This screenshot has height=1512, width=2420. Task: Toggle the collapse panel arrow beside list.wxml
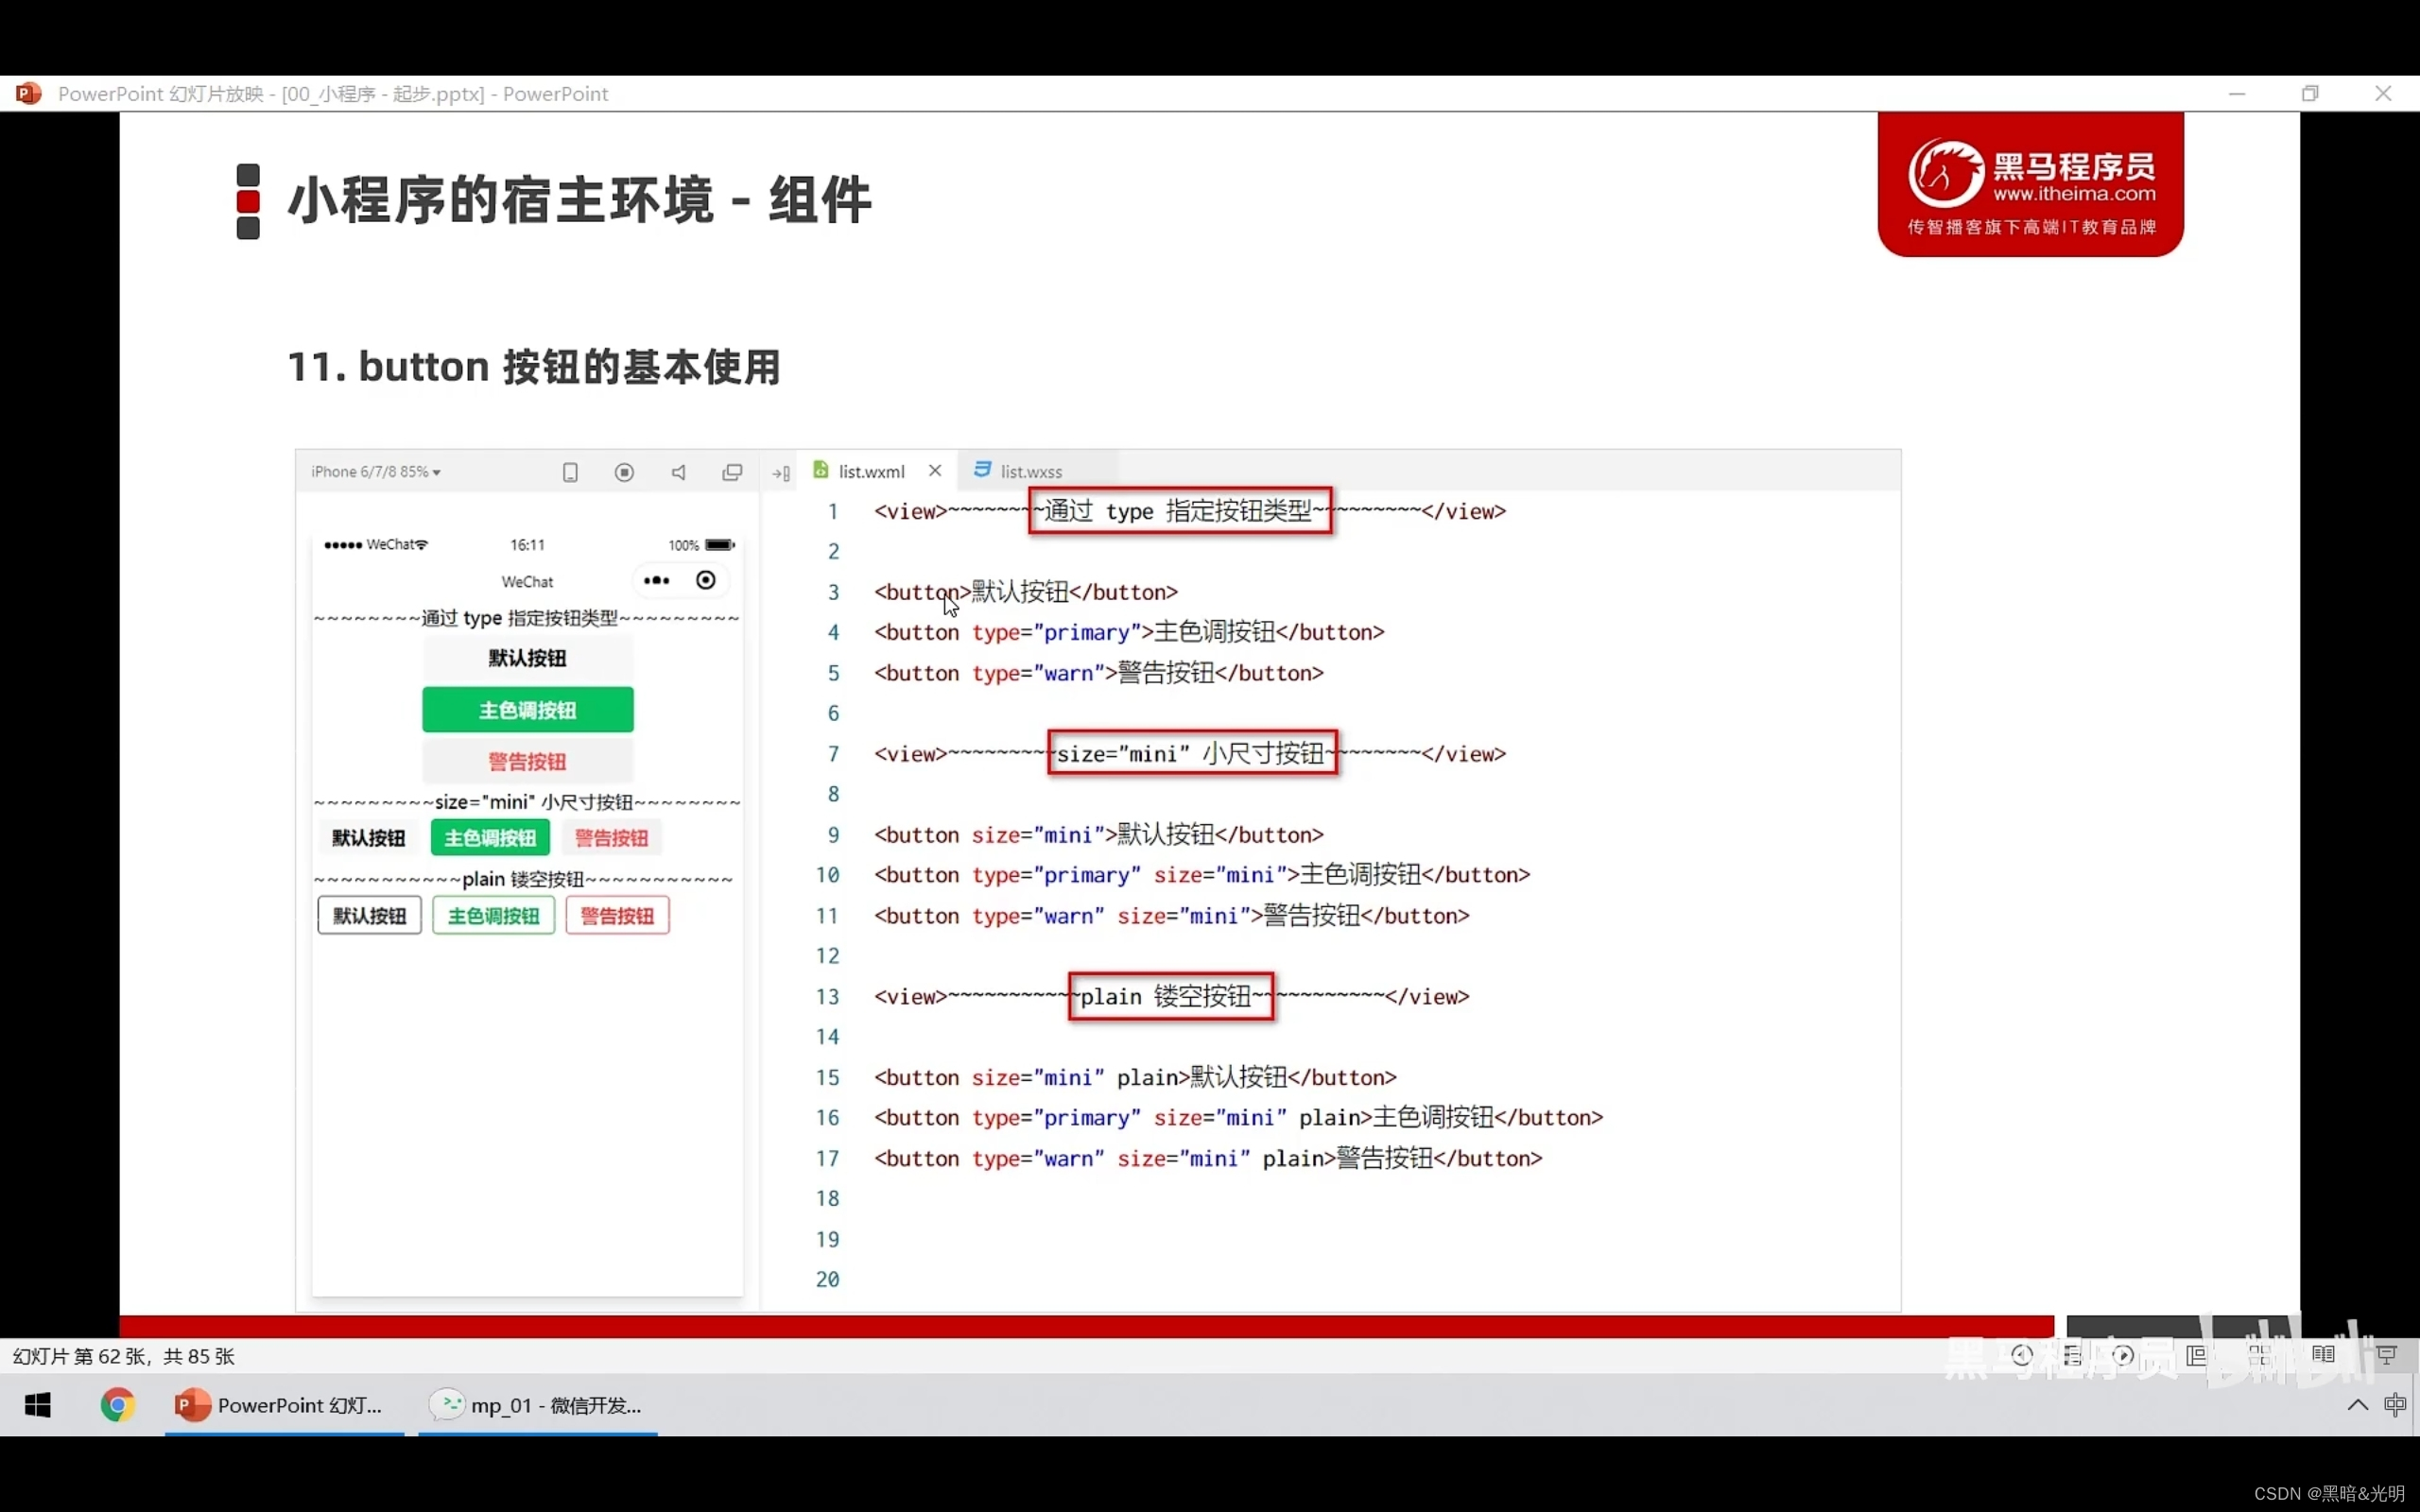781,473
